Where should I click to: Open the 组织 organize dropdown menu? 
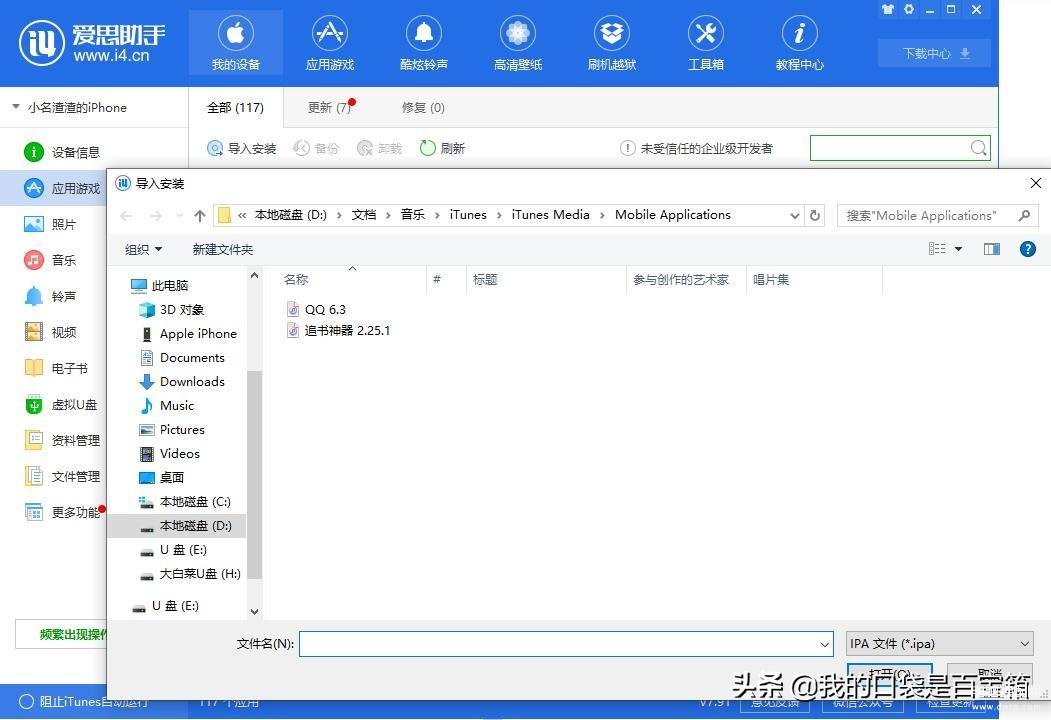[x=143, y=249]
